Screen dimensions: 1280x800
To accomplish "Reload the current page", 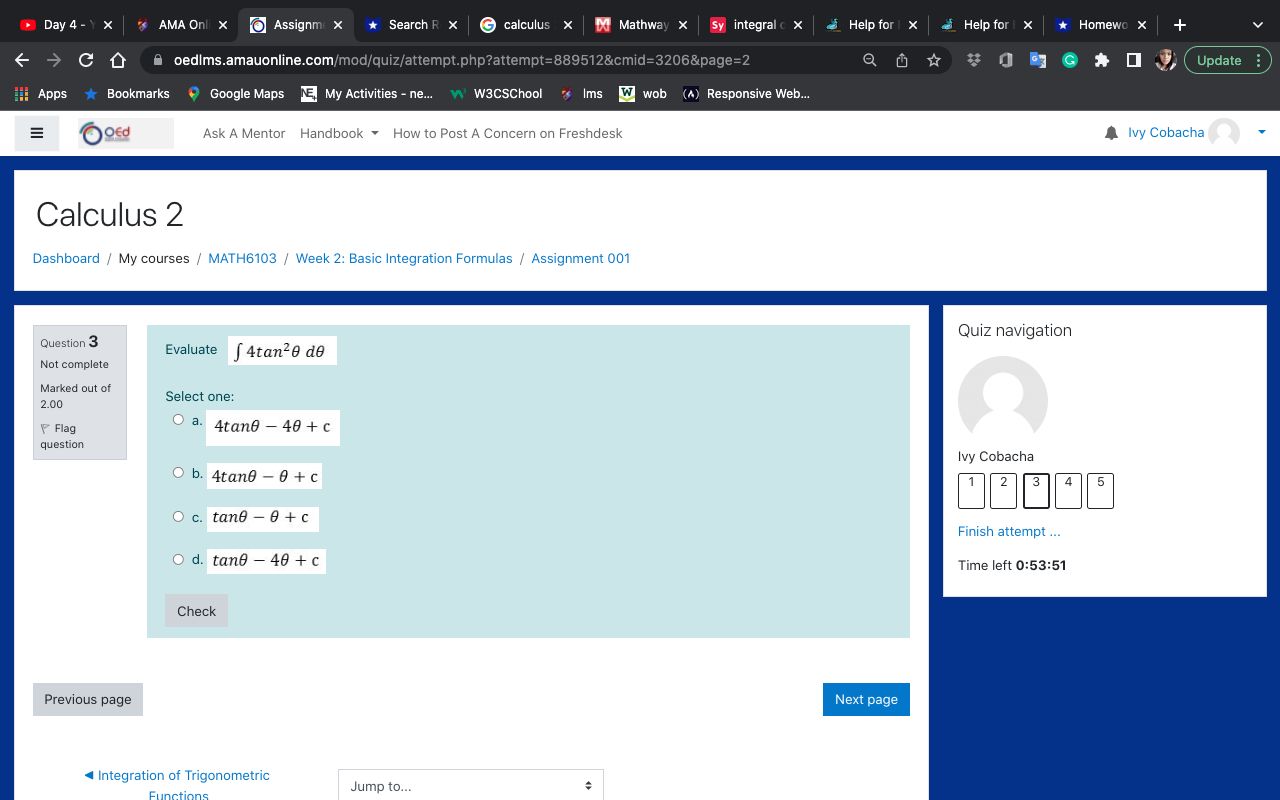I will (x=86, y=60).
